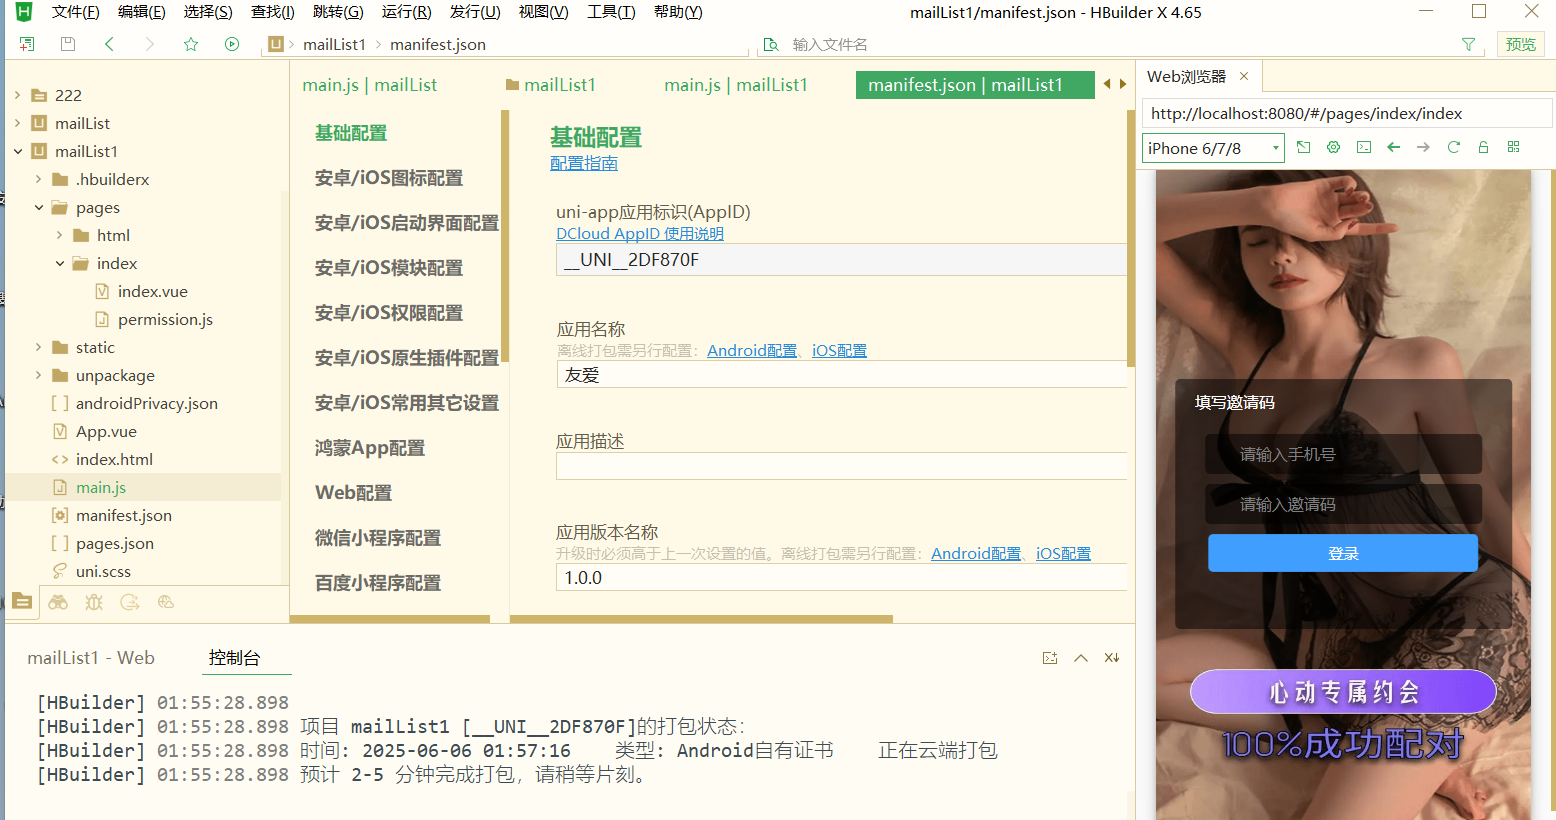
Task: Open the 配置指南 link
Action: 584,163
